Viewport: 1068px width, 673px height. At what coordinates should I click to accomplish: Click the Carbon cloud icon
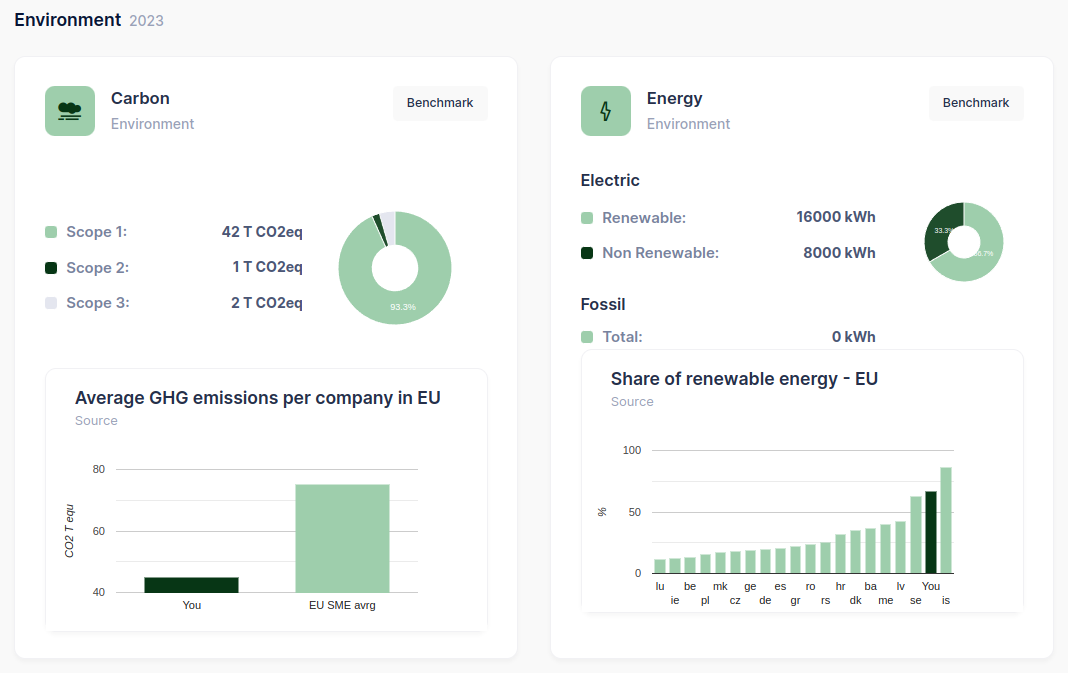coord(70,111)
